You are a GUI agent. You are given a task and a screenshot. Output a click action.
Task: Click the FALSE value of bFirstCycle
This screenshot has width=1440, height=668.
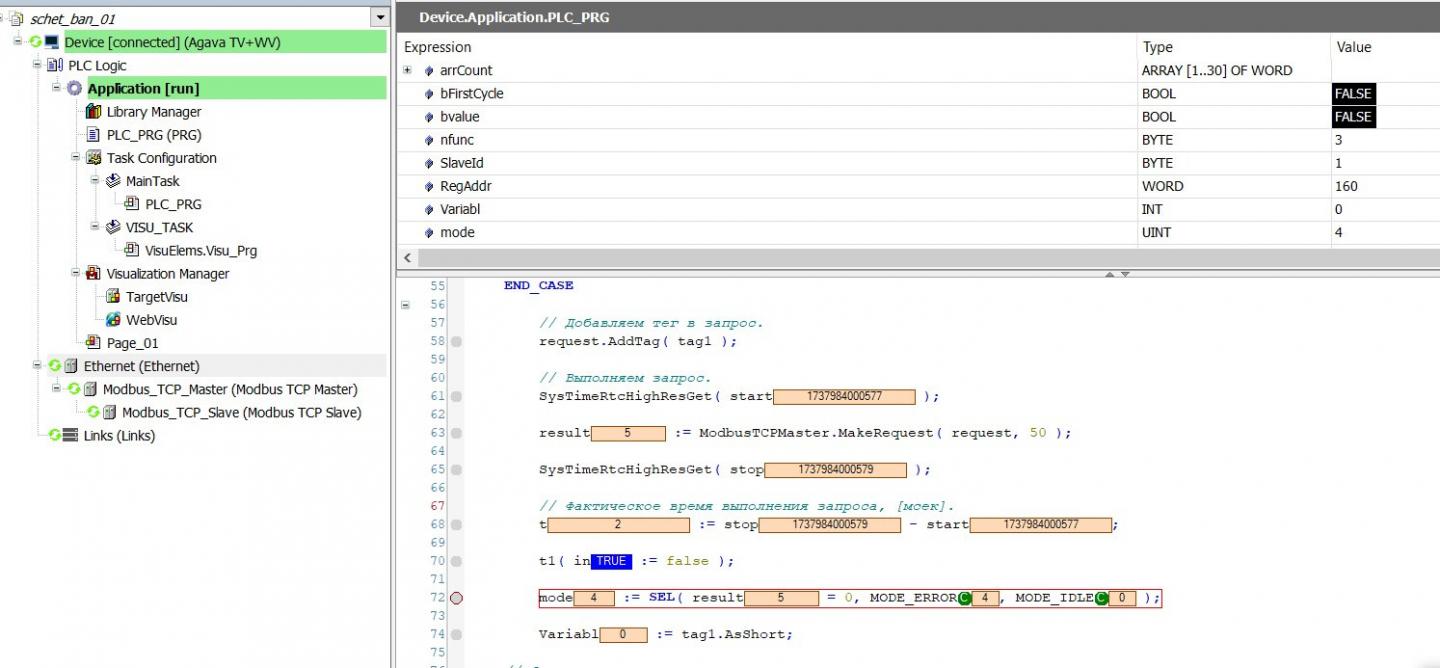pyautogui.click(x=1353, y=94)
